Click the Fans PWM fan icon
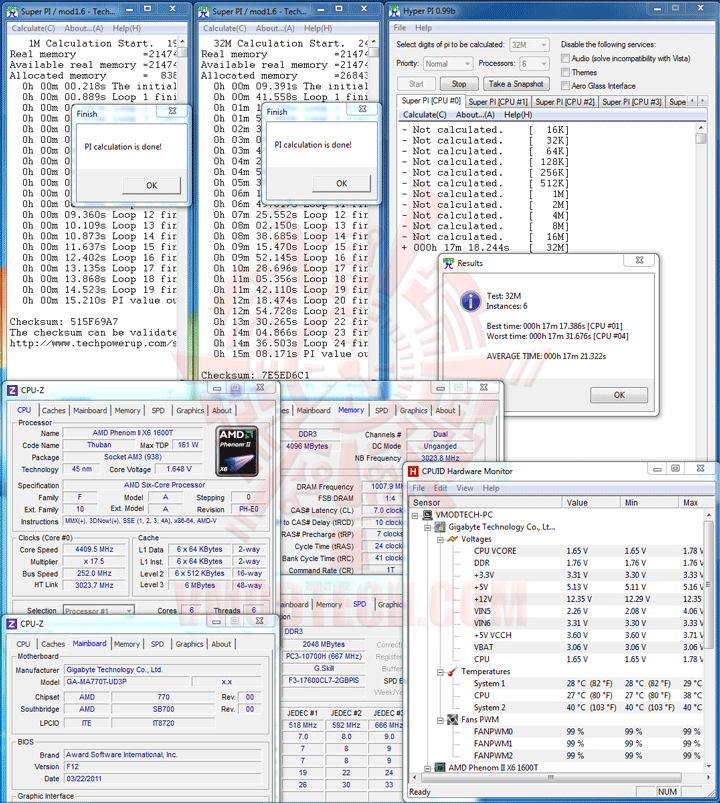This screenshot has width=720, height=803. (x=452, y=720)
